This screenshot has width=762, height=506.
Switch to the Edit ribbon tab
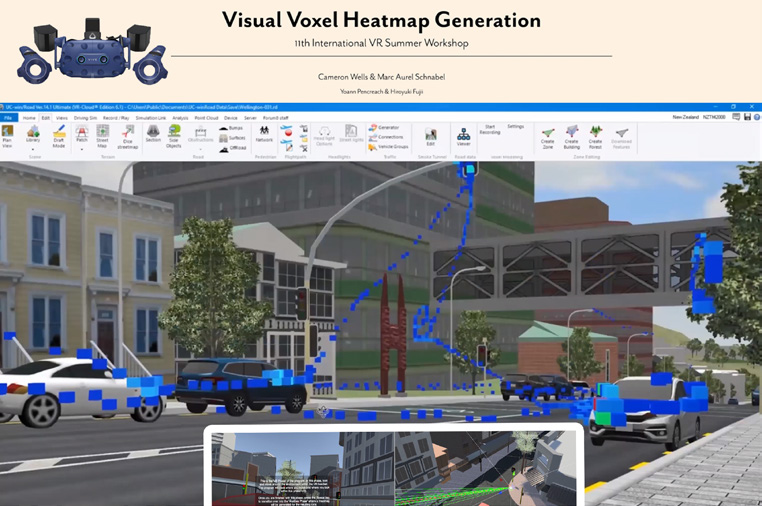click(46, 118)
